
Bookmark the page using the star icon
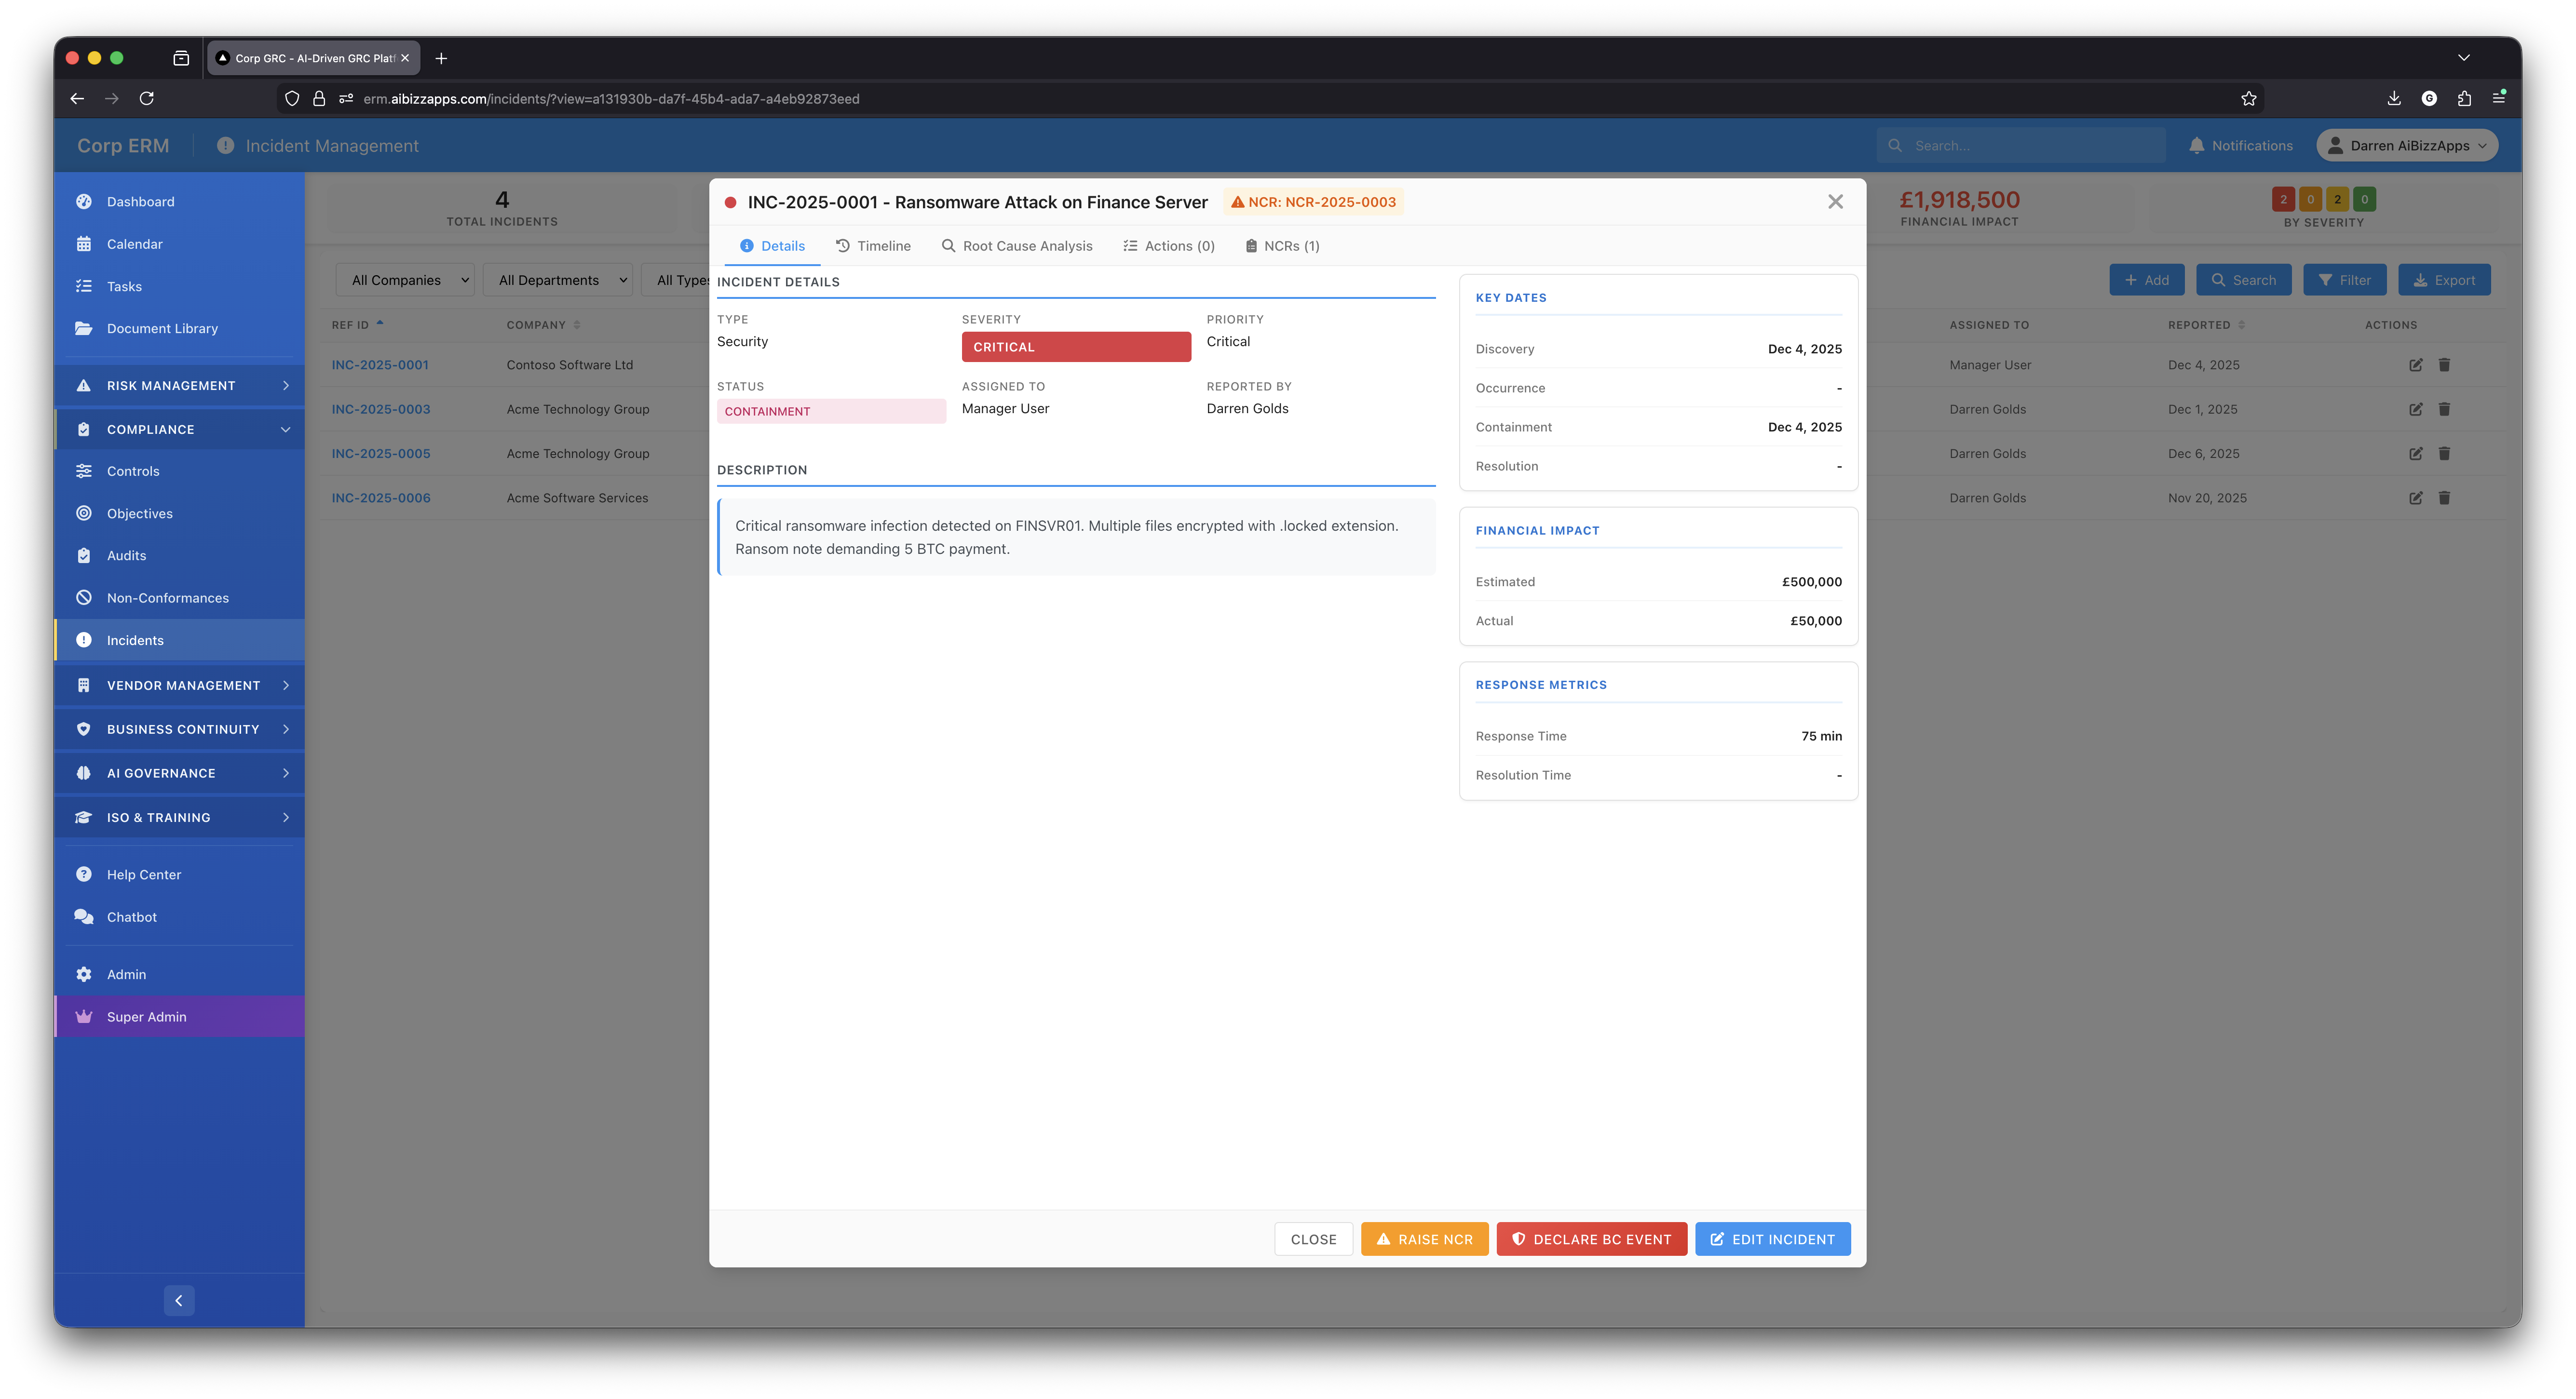[2248, 99]
